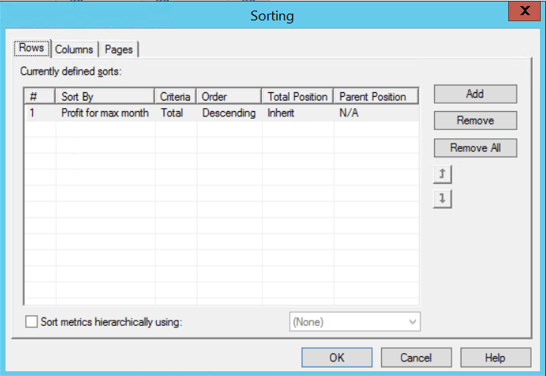
Task: Move selected sort down with arrow icon
Action: tap(442, 199)
